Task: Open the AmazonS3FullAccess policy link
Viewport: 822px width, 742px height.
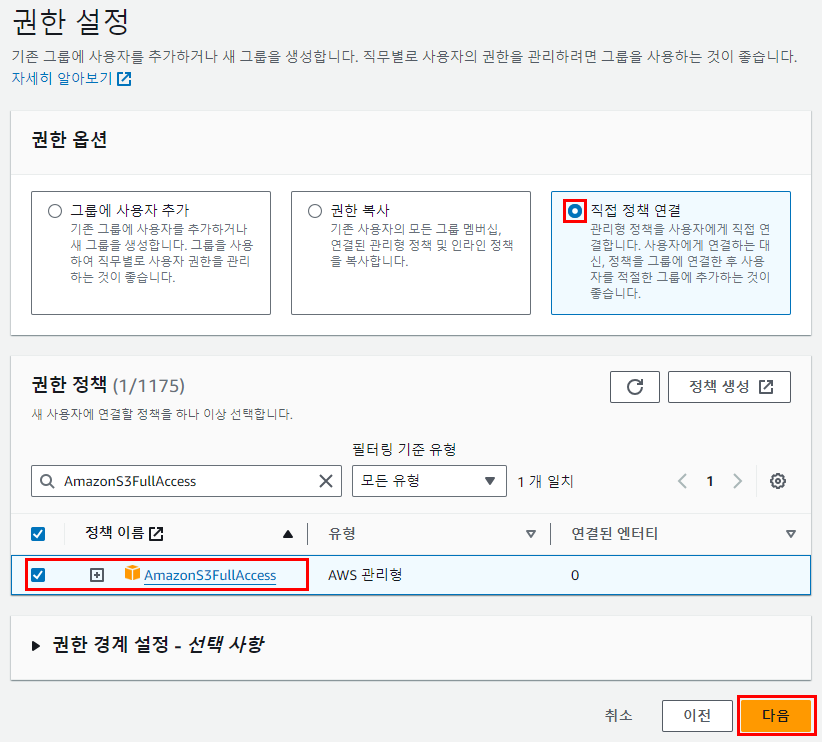Action: click(x=210, y=575)
